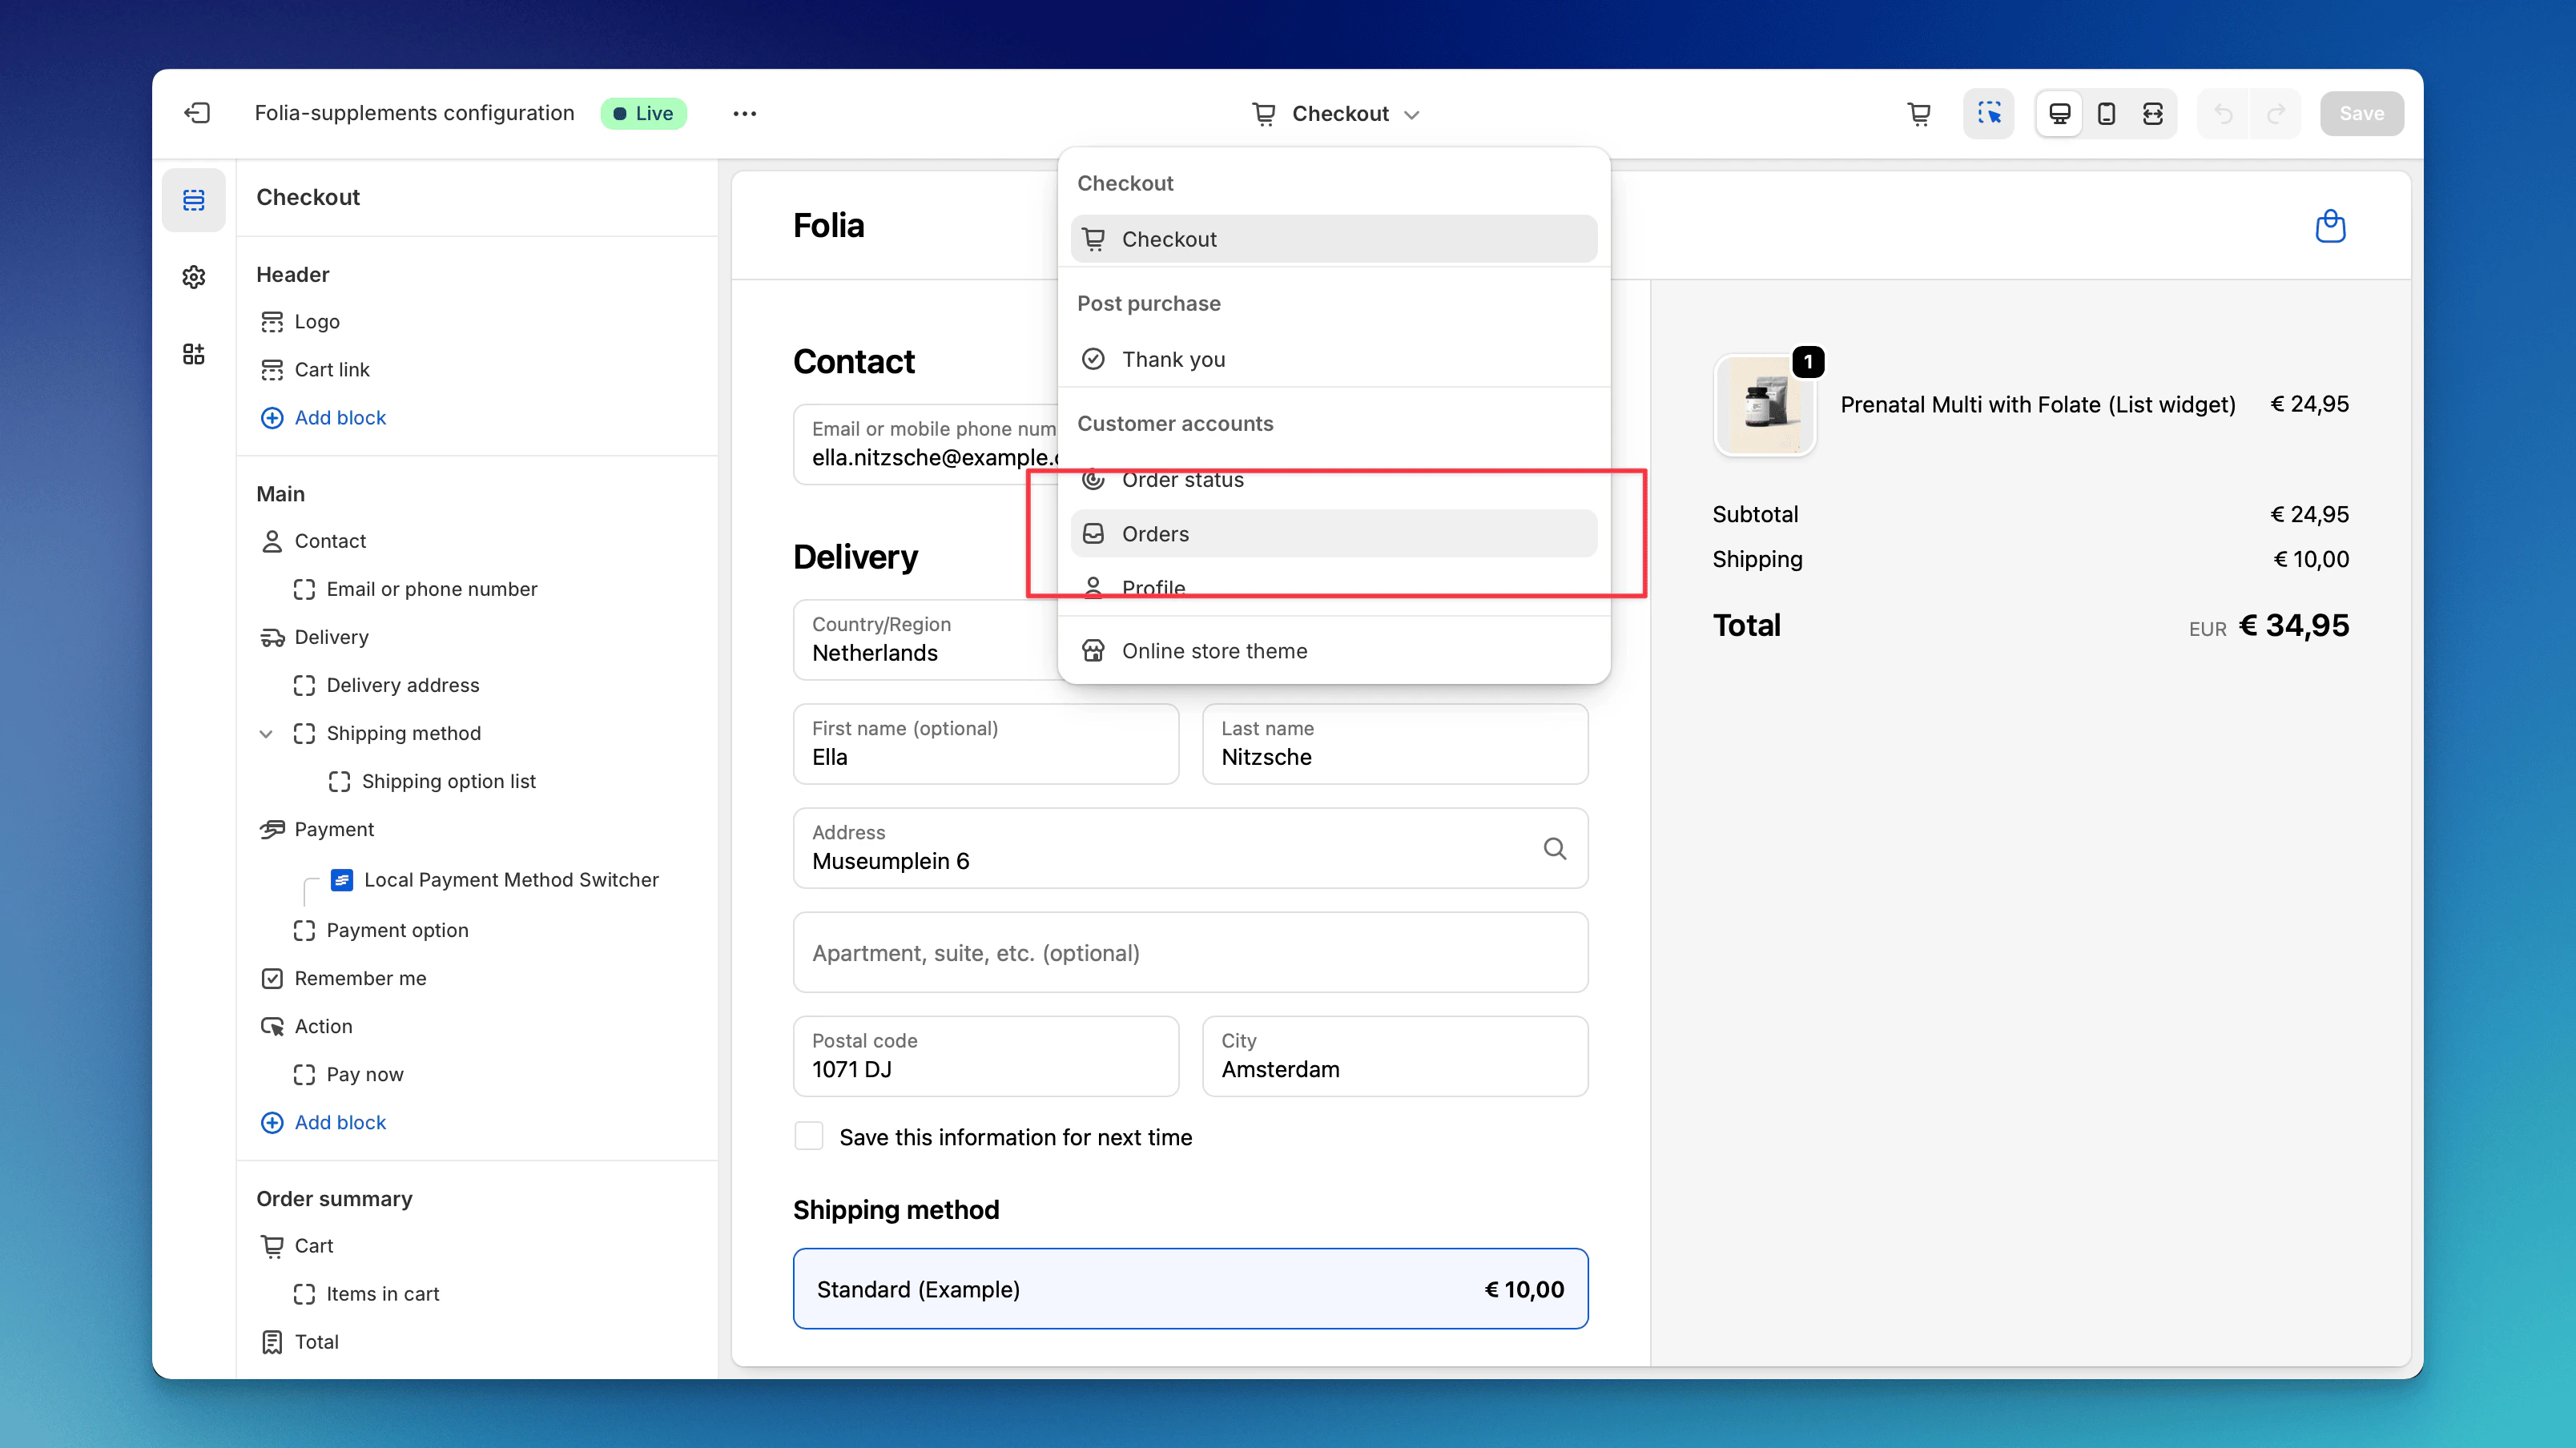Select the Sections panel icon in the sidebar
The width and height of the screenshot is (2576, 1448).
coord(193,199)
